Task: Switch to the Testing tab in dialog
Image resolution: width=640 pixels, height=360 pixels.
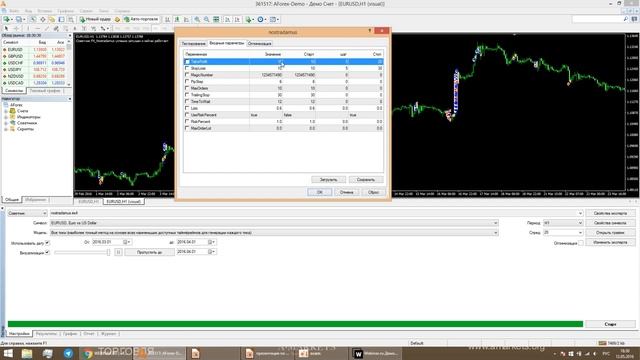Action: (193, 43)
